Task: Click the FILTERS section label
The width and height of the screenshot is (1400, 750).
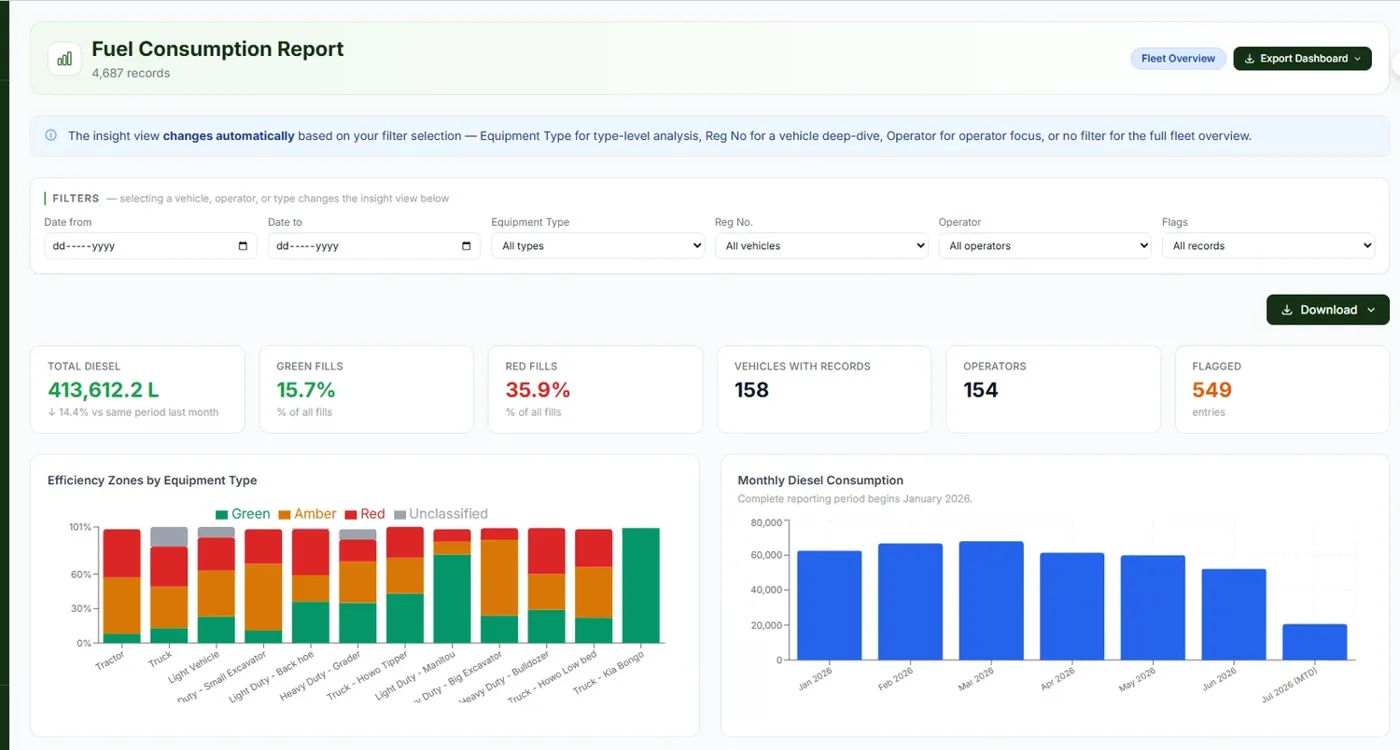Action: [76, 199]
